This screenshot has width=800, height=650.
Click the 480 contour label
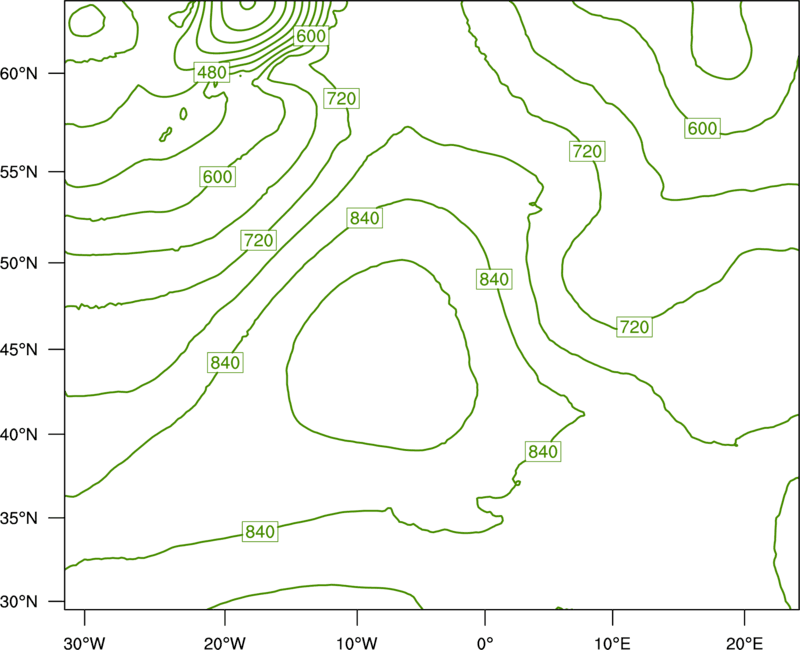click(x=212, y=72)
